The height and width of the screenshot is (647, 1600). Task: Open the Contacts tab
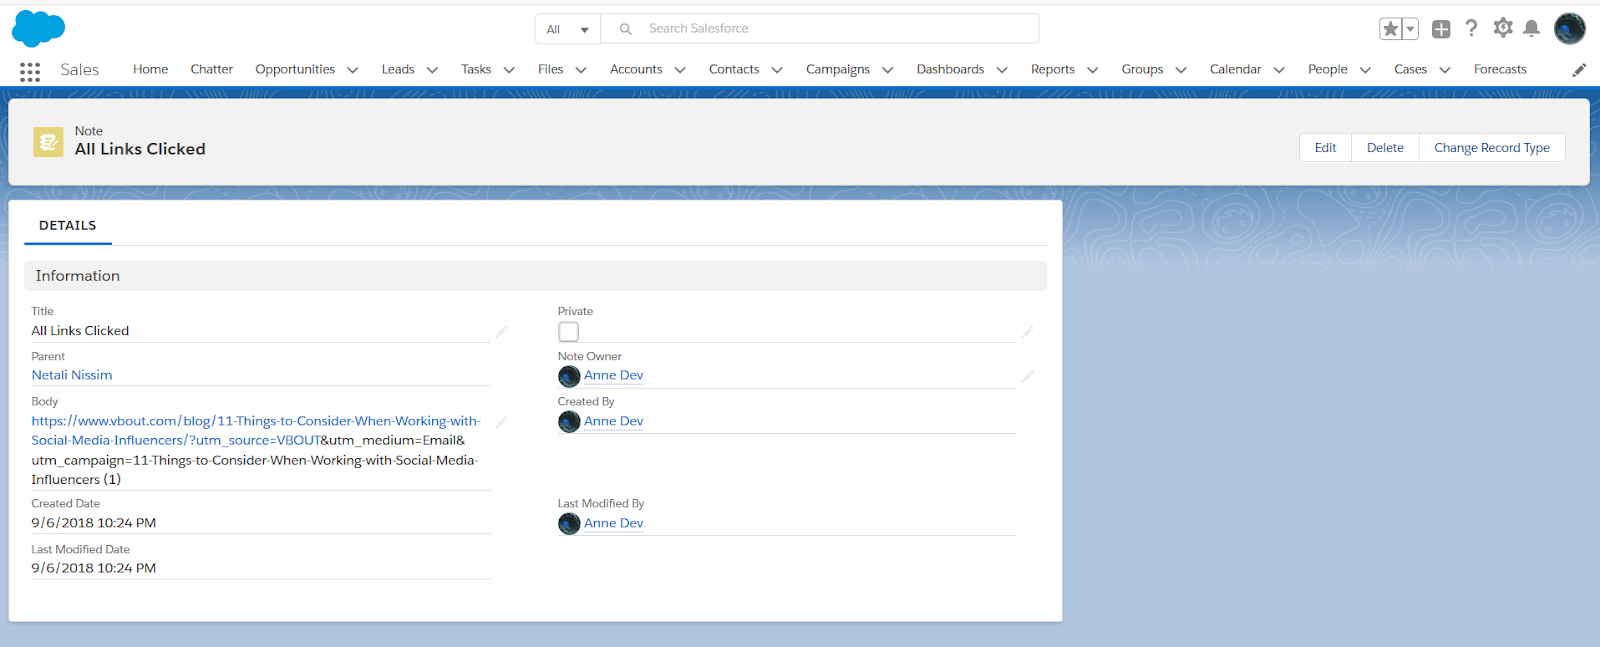(x=734, y=69)
